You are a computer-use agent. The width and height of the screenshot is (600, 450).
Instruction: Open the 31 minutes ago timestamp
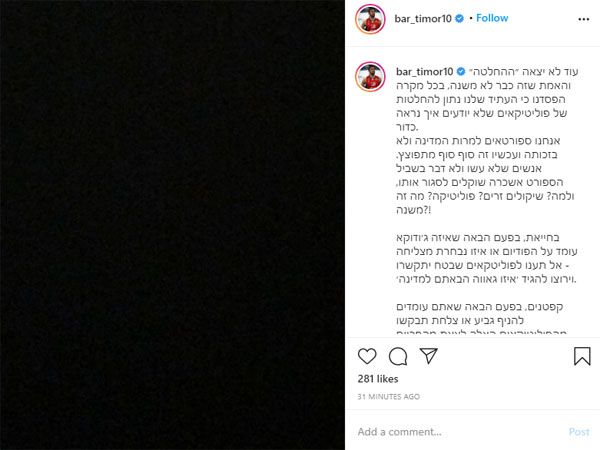[388, 397]
